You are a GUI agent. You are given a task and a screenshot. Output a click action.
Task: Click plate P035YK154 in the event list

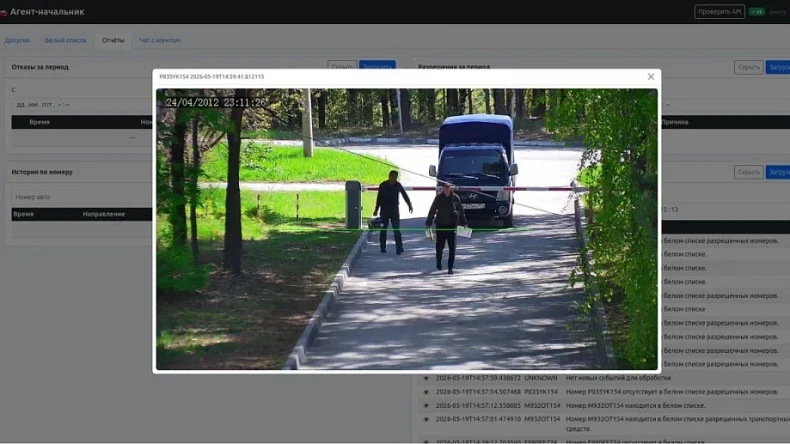tap(541, 392)
